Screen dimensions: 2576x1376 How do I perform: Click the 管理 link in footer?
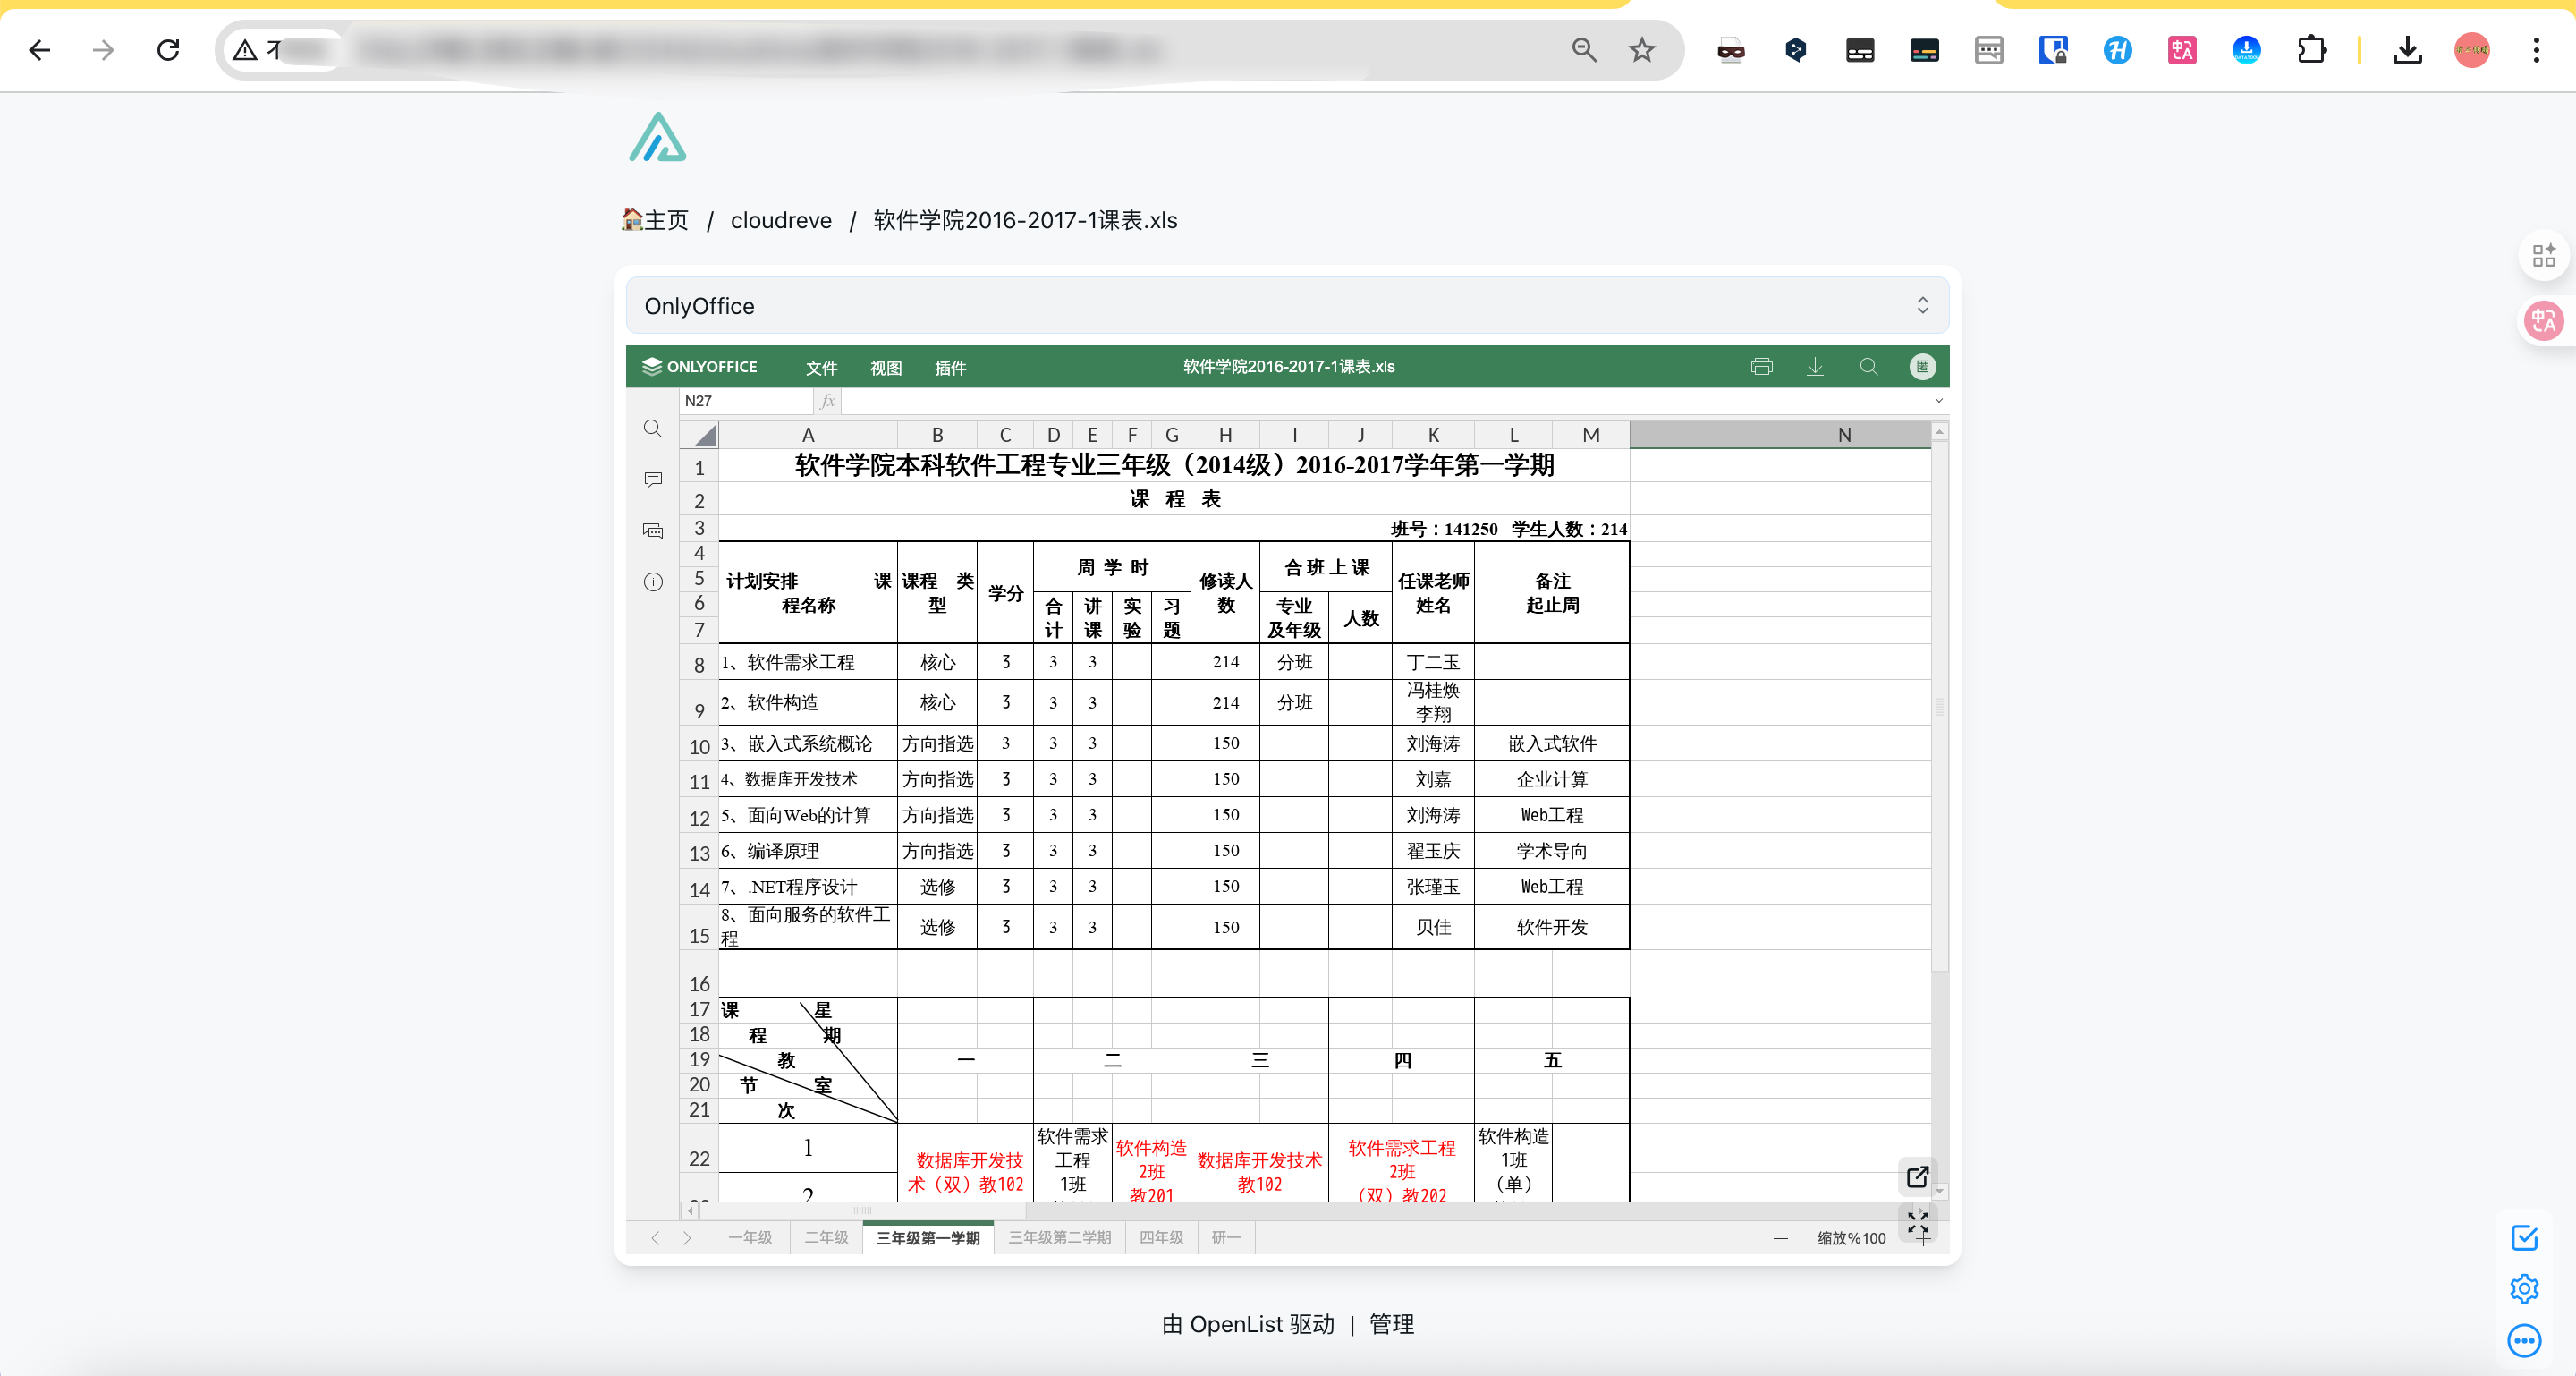tap(1390, 1324)
